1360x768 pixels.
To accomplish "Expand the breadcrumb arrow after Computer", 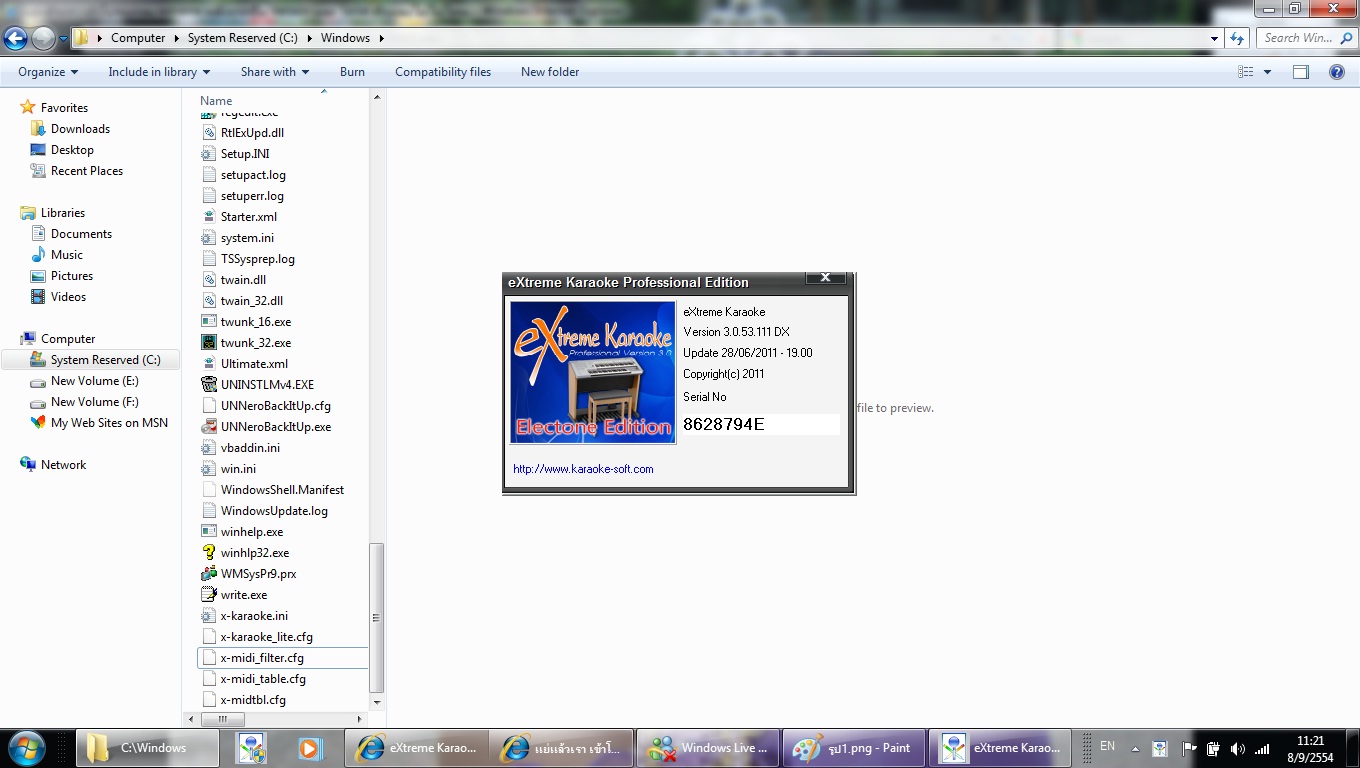I will coord(176,39).
